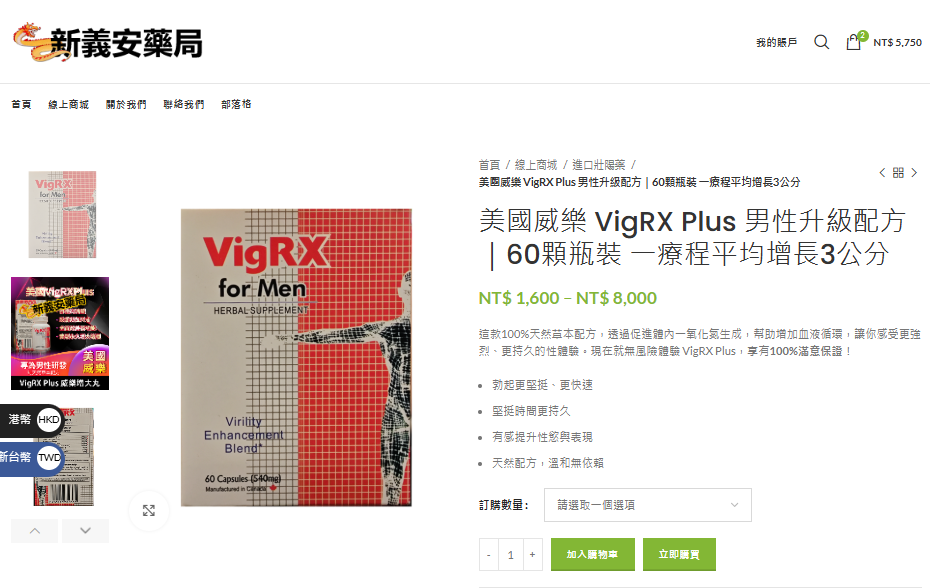
Task: Click the 立即購買 button
Action: click(x=679, y=554)
